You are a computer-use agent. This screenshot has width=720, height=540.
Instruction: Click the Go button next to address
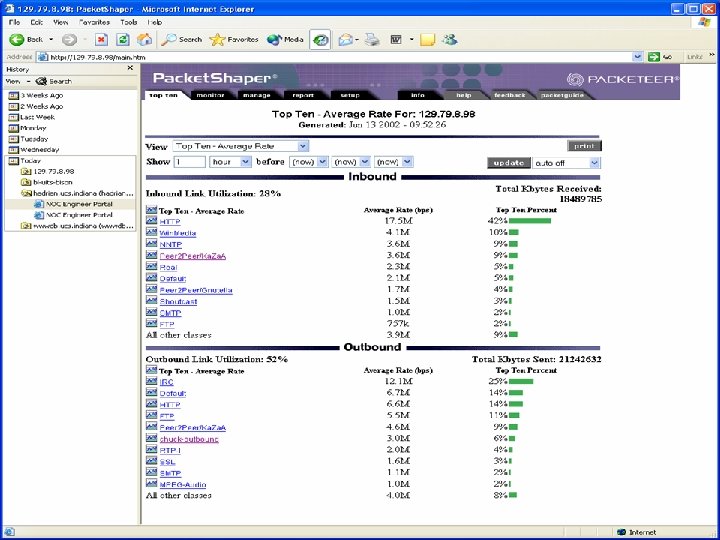(x=660, y=57)
